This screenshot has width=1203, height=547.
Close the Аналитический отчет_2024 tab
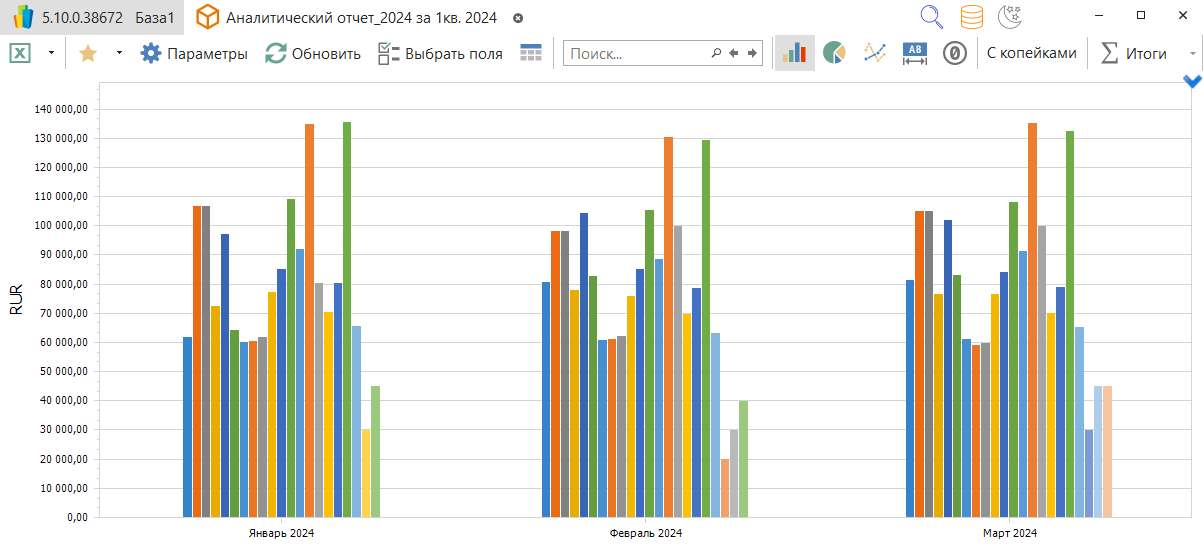coord(518,18)
